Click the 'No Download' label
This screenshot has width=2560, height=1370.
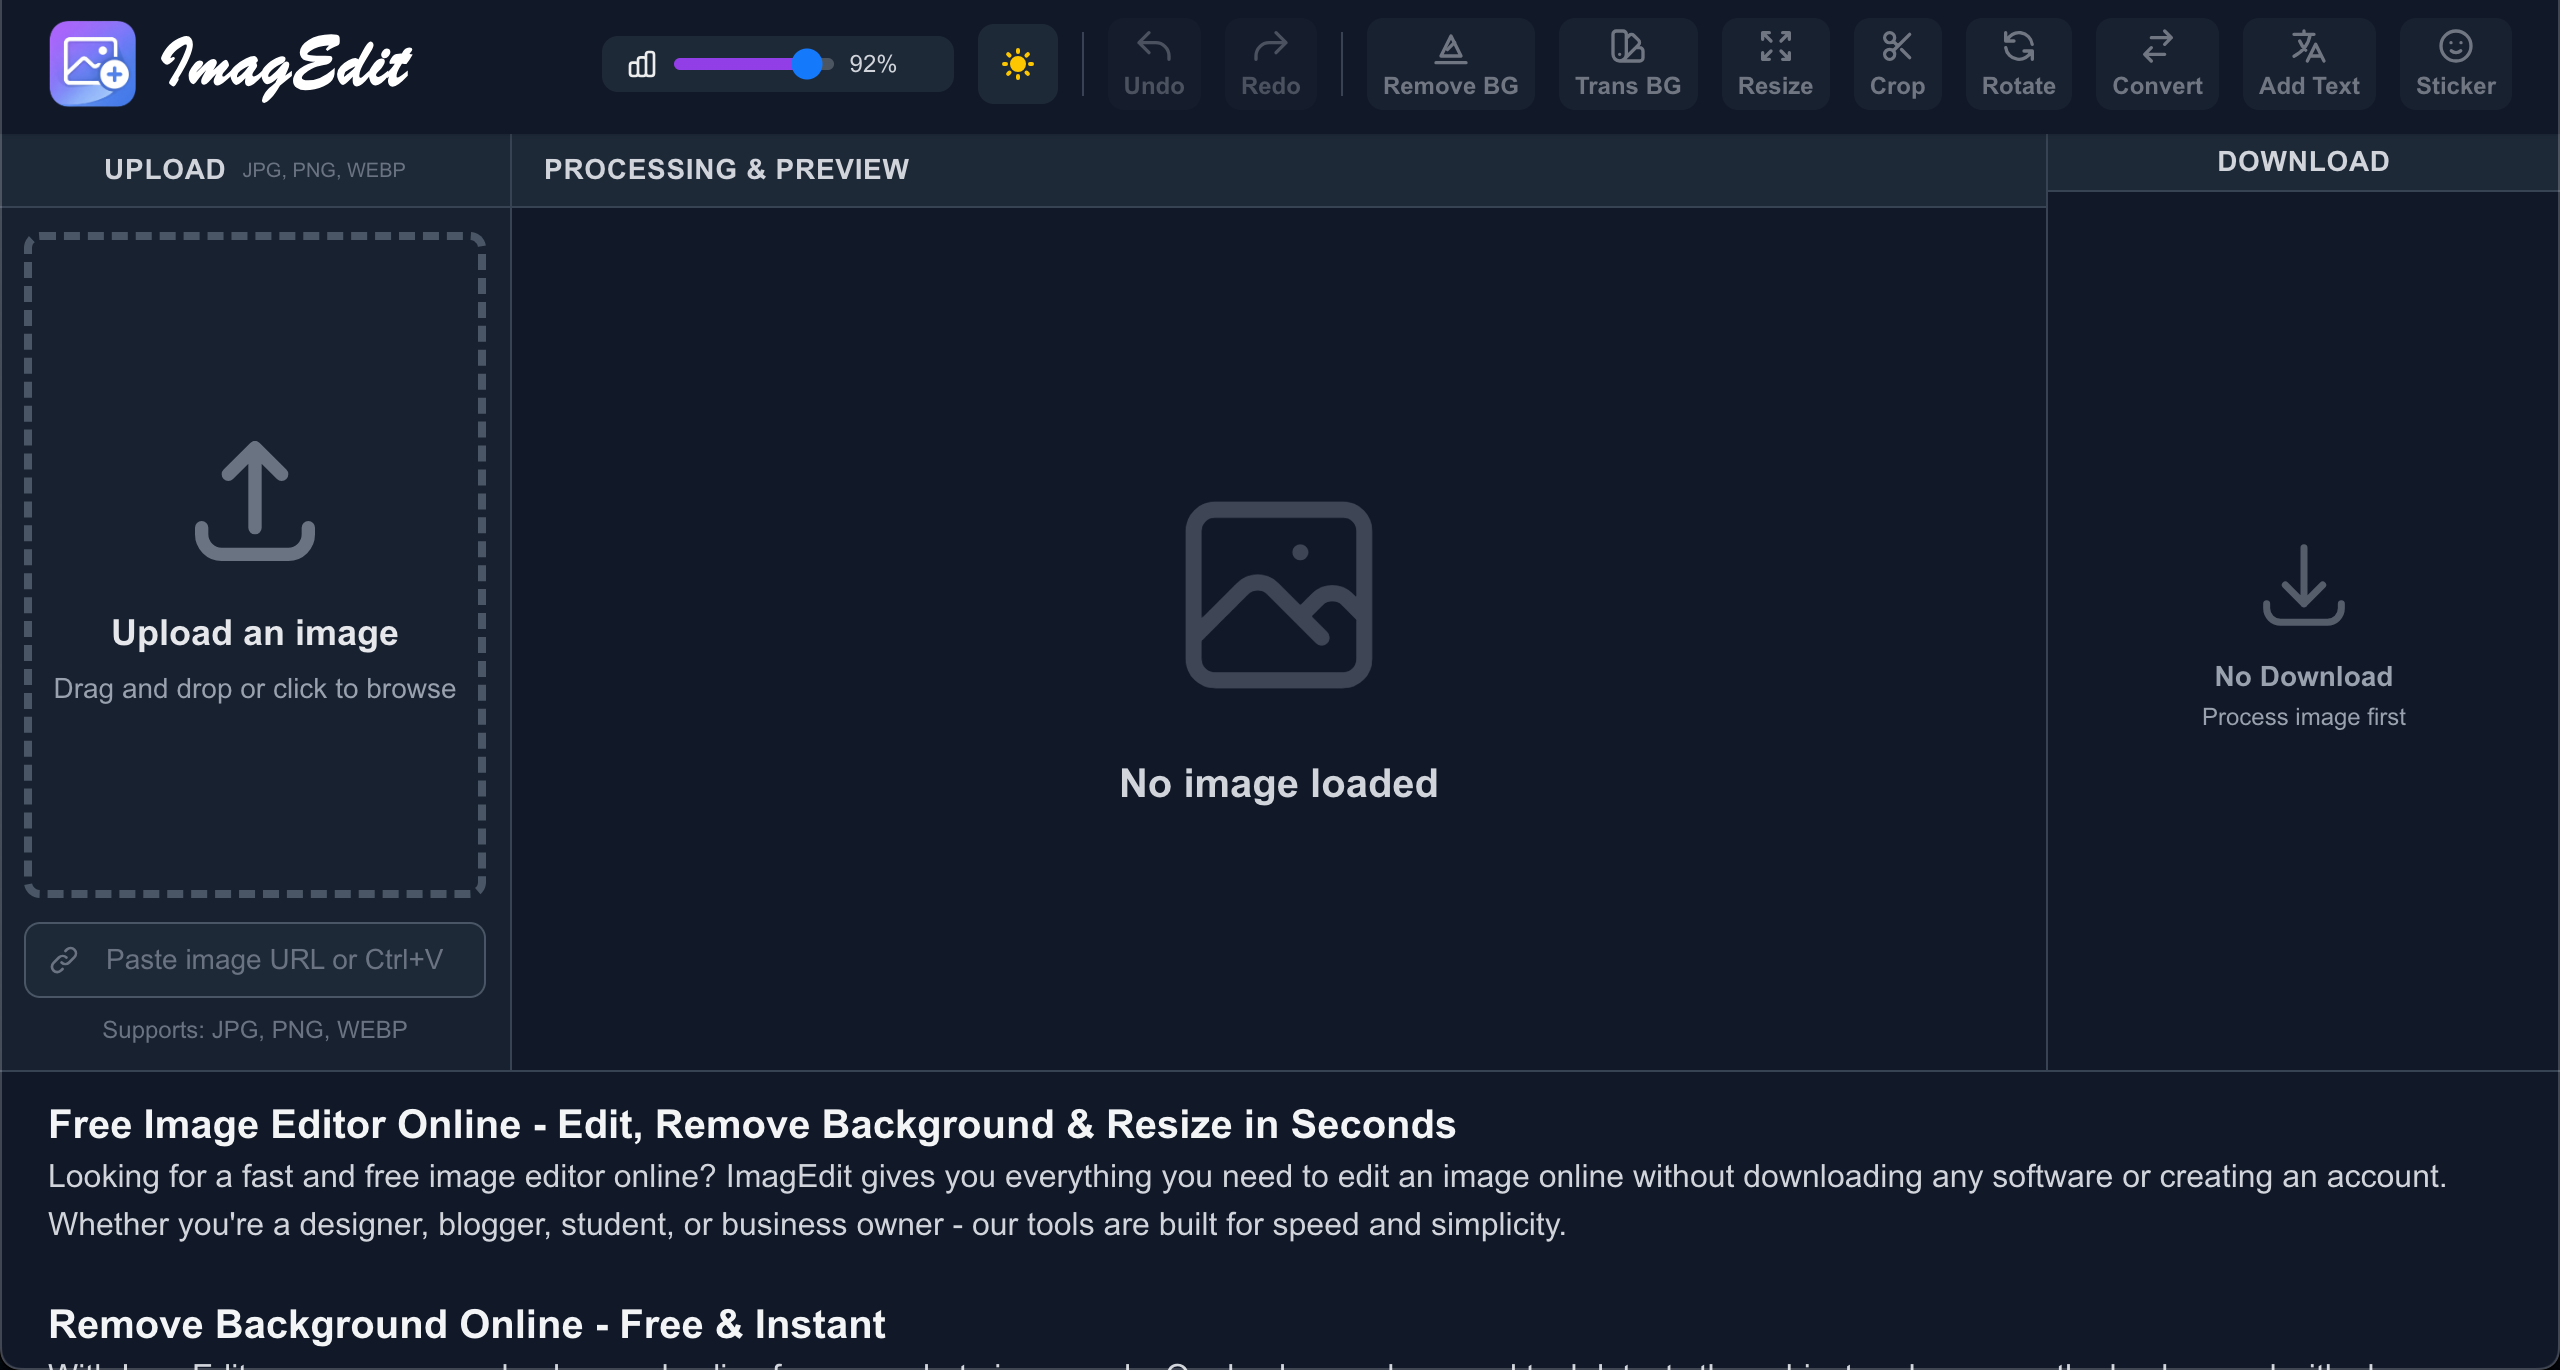[2303, 676]
